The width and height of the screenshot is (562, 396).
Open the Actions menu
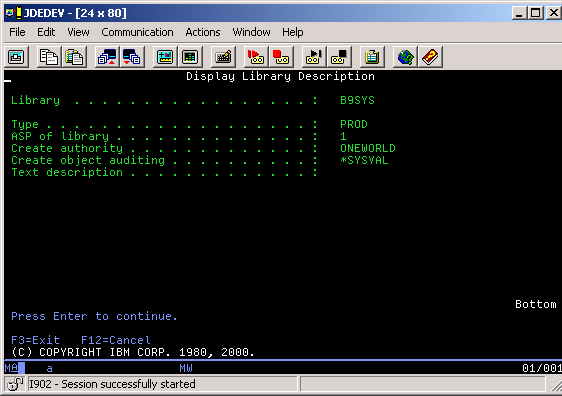(203, 32)
